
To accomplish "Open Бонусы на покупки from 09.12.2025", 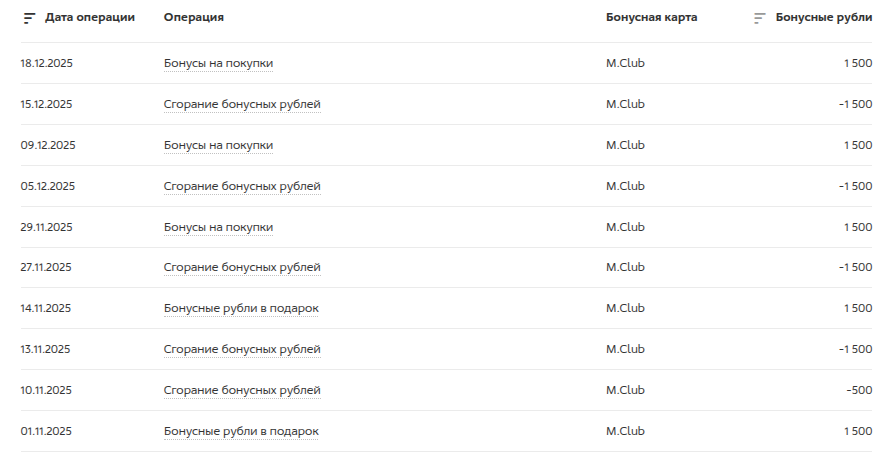I will [218, 145].
